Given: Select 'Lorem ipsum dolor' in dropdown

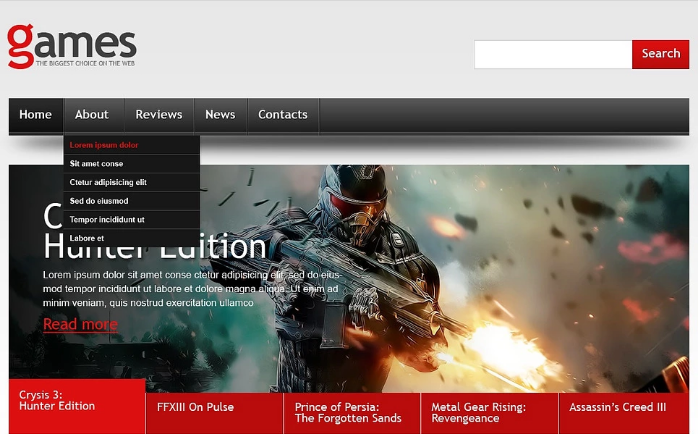Looking at the screenshot, I should (132, 145).
